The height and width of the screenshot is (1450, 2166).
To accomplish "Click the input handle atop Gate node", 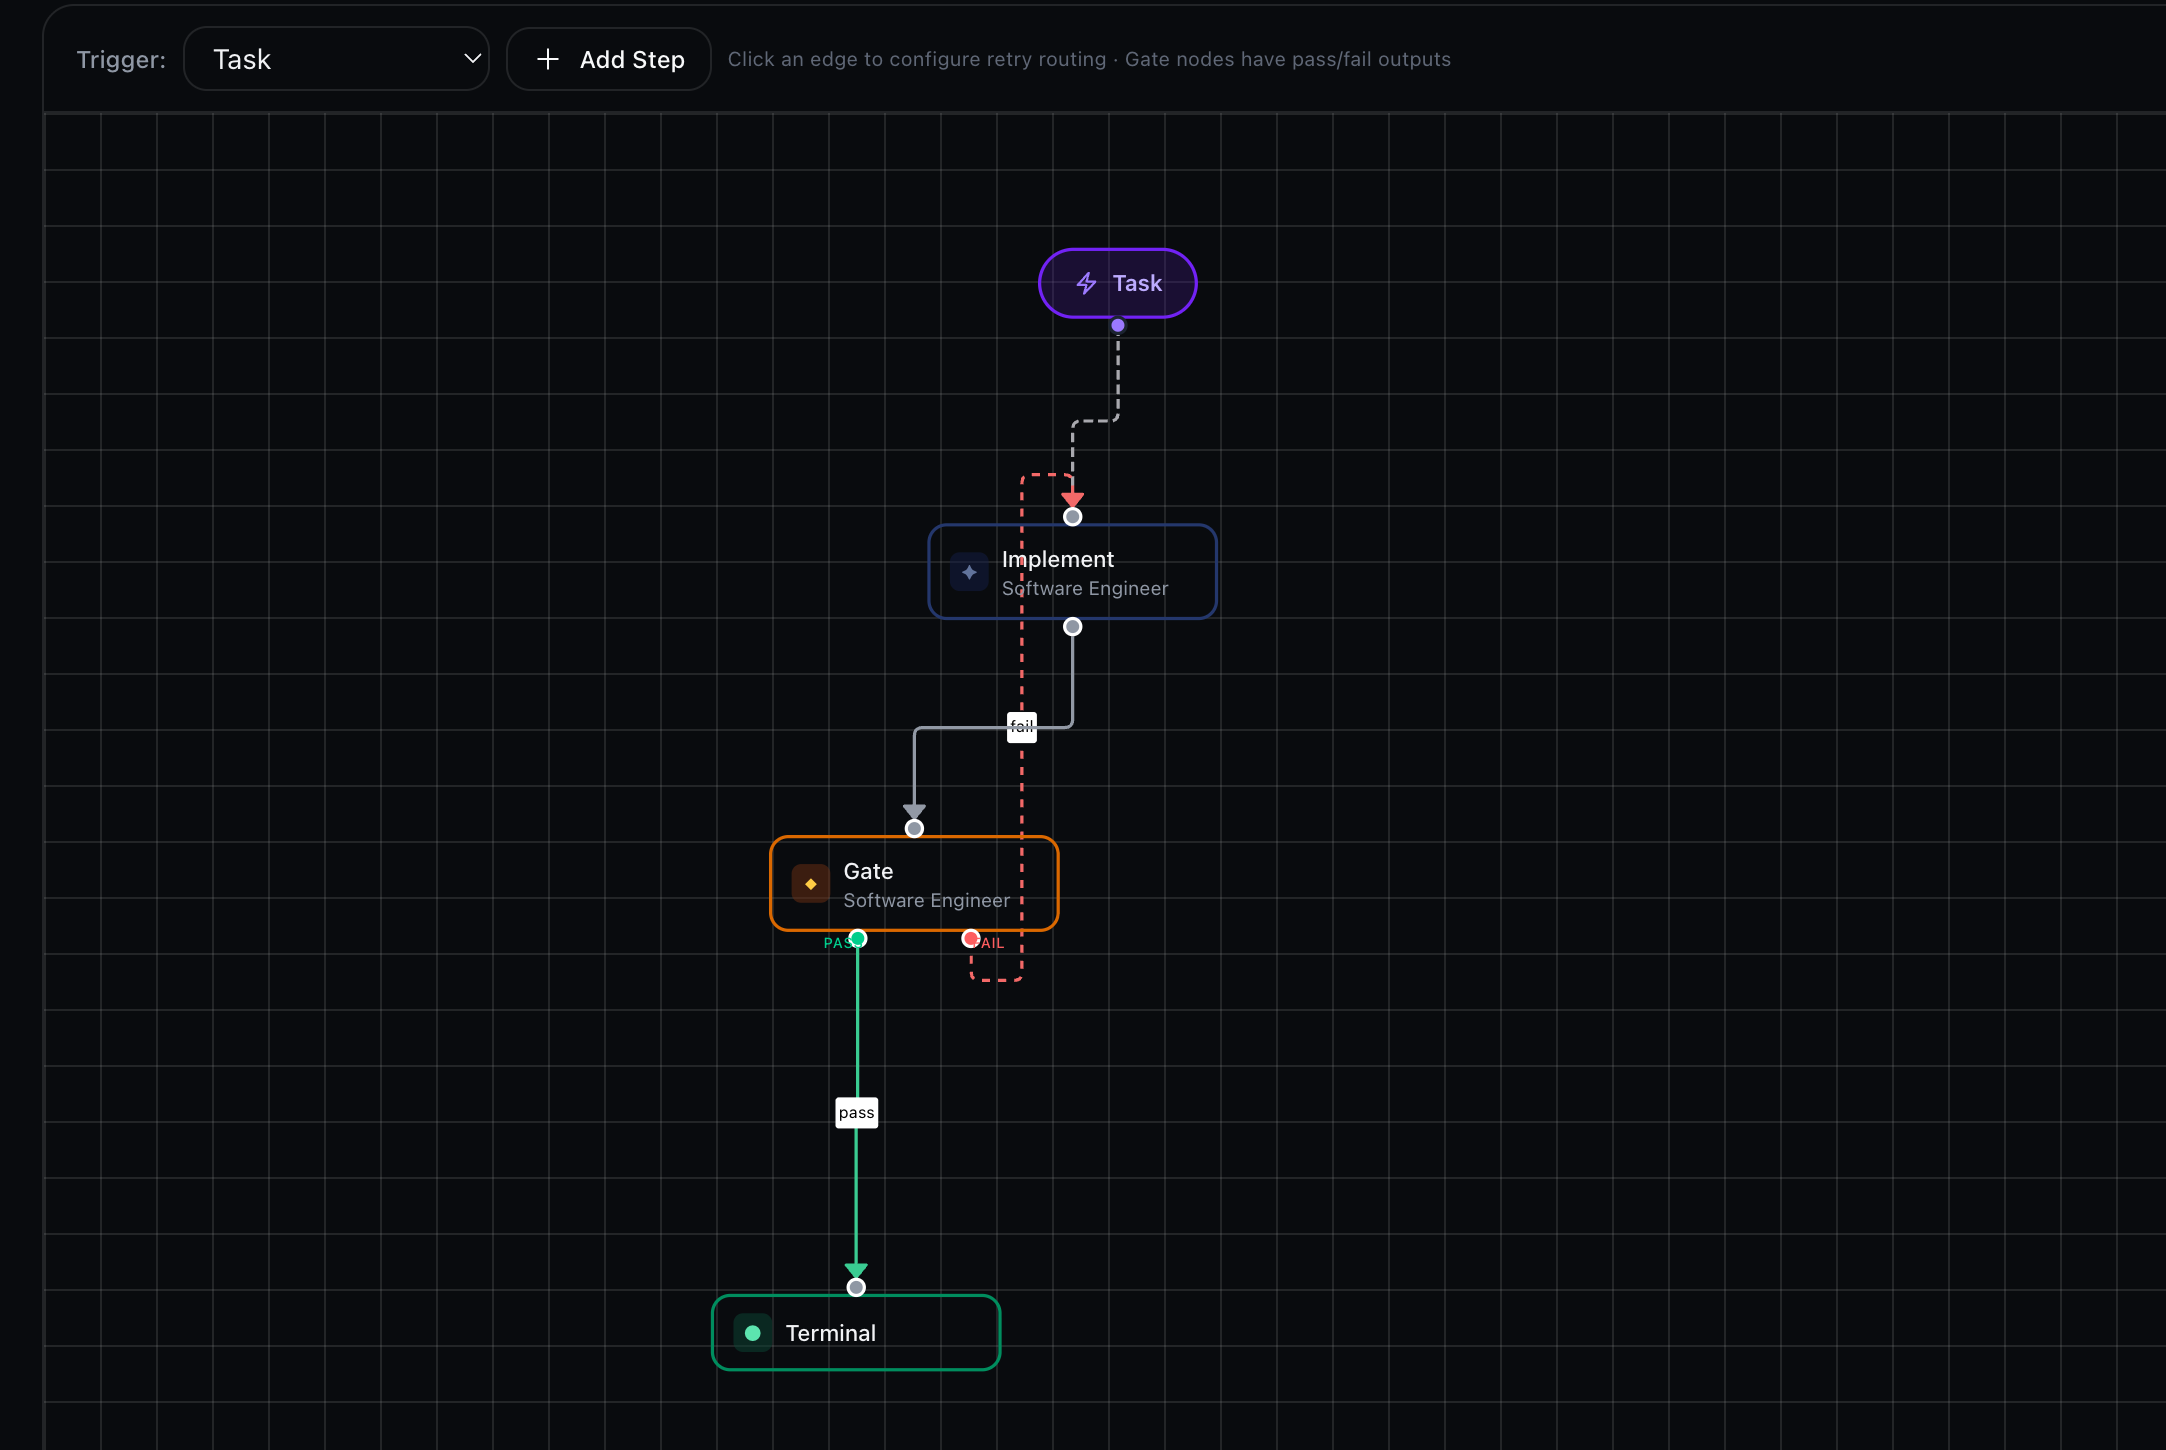I will coord(914,829).
